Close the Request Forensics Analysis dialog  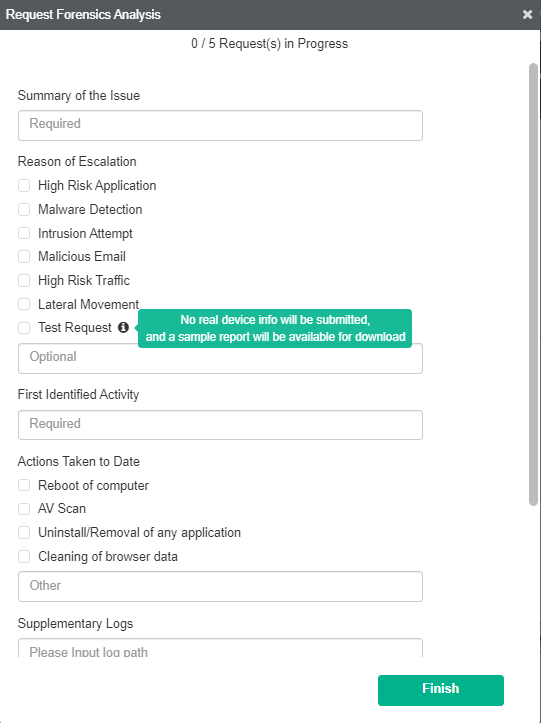528,15
